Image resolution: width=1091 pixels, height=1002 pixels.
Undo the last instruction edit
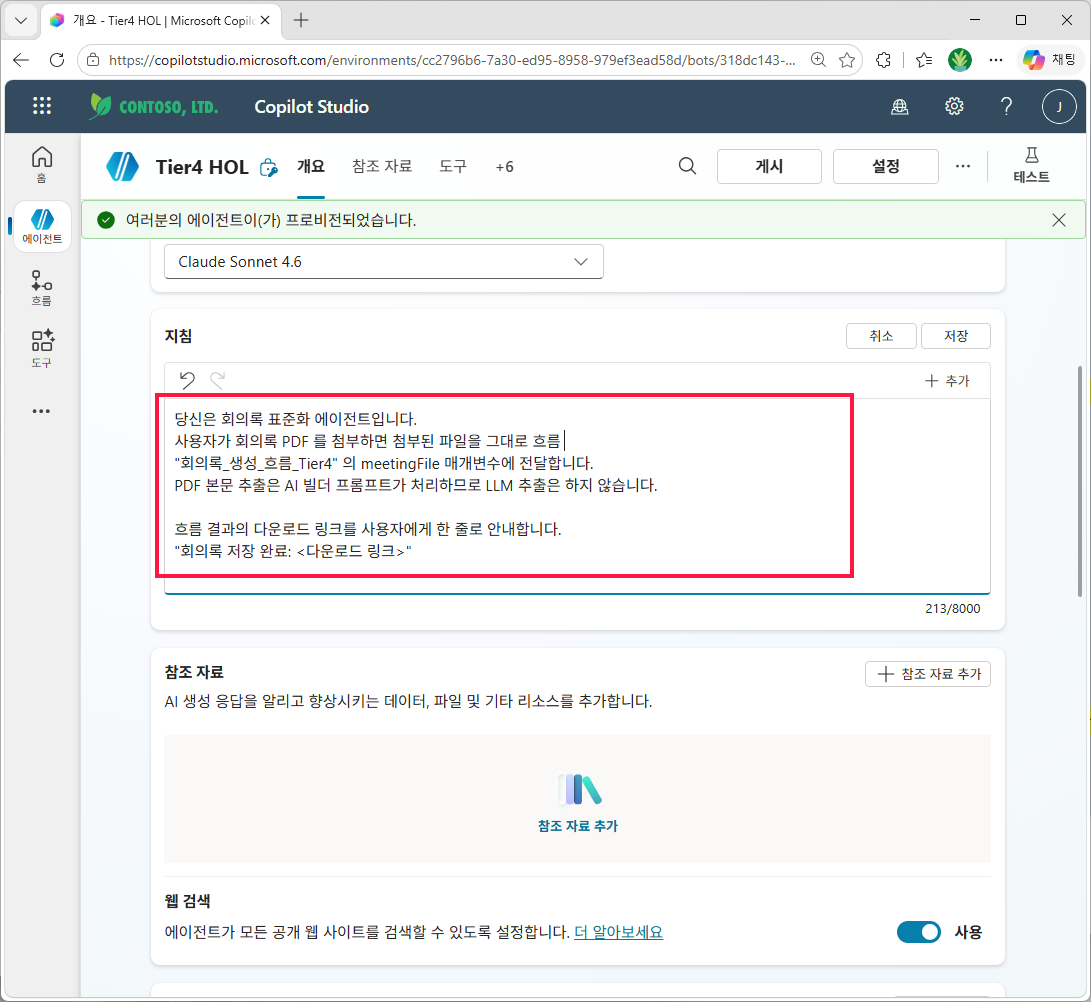coord(187,380)
